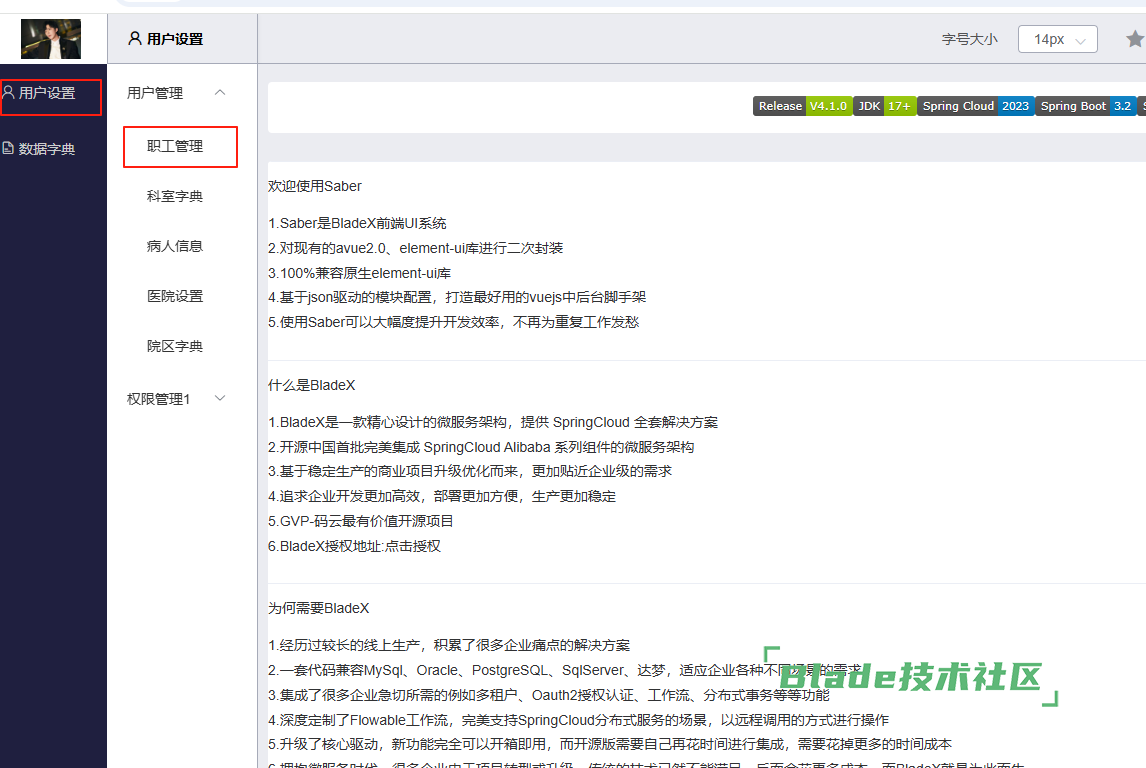Screen dimensions: 1146x768
Task: Select 院区字典 menu item
Action: point(175,346)
